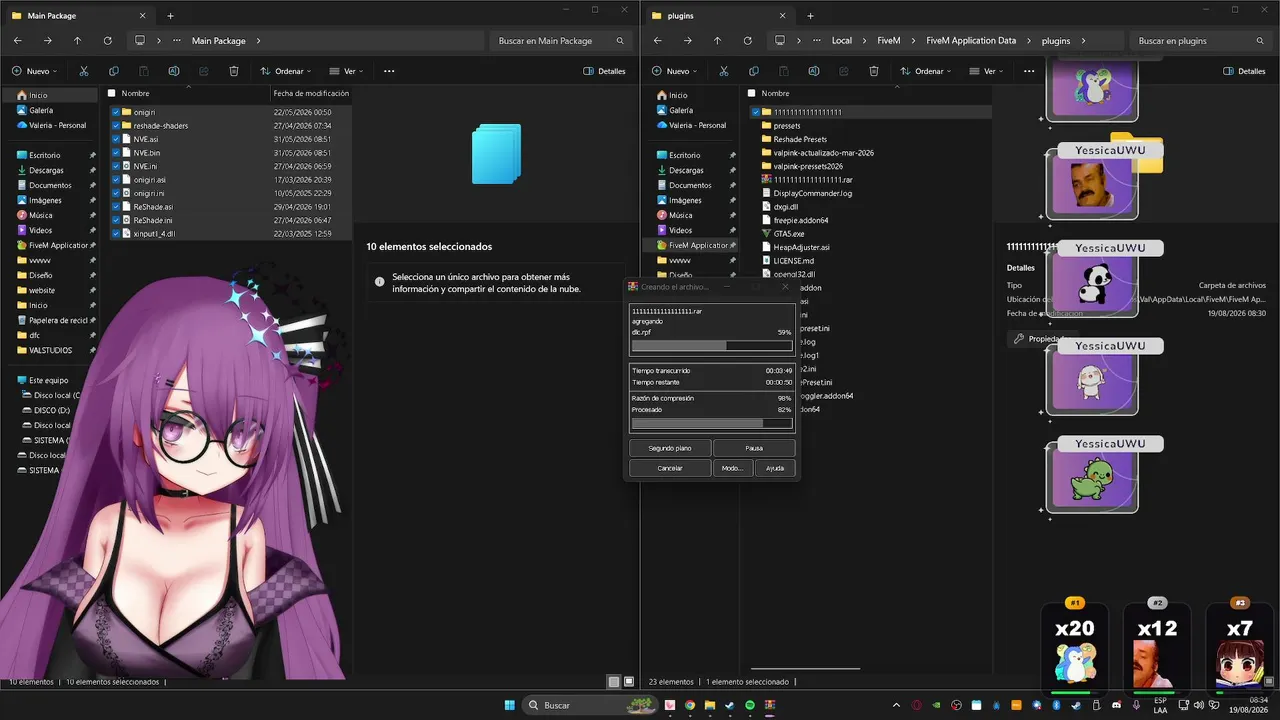Go up one level from plugins folder

[717, 41]
